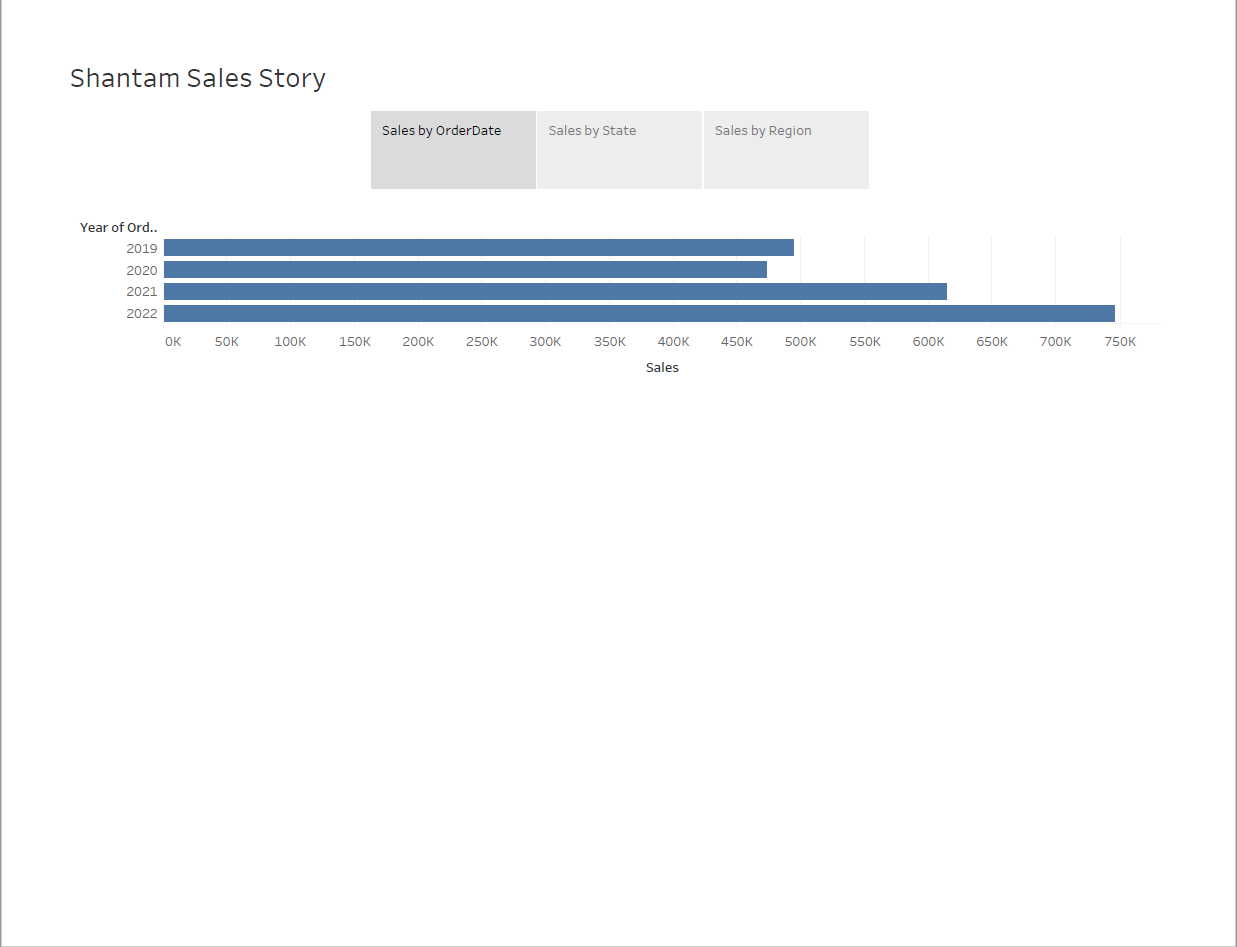Select the 0K axis tick label

click(x=173, y=341)
